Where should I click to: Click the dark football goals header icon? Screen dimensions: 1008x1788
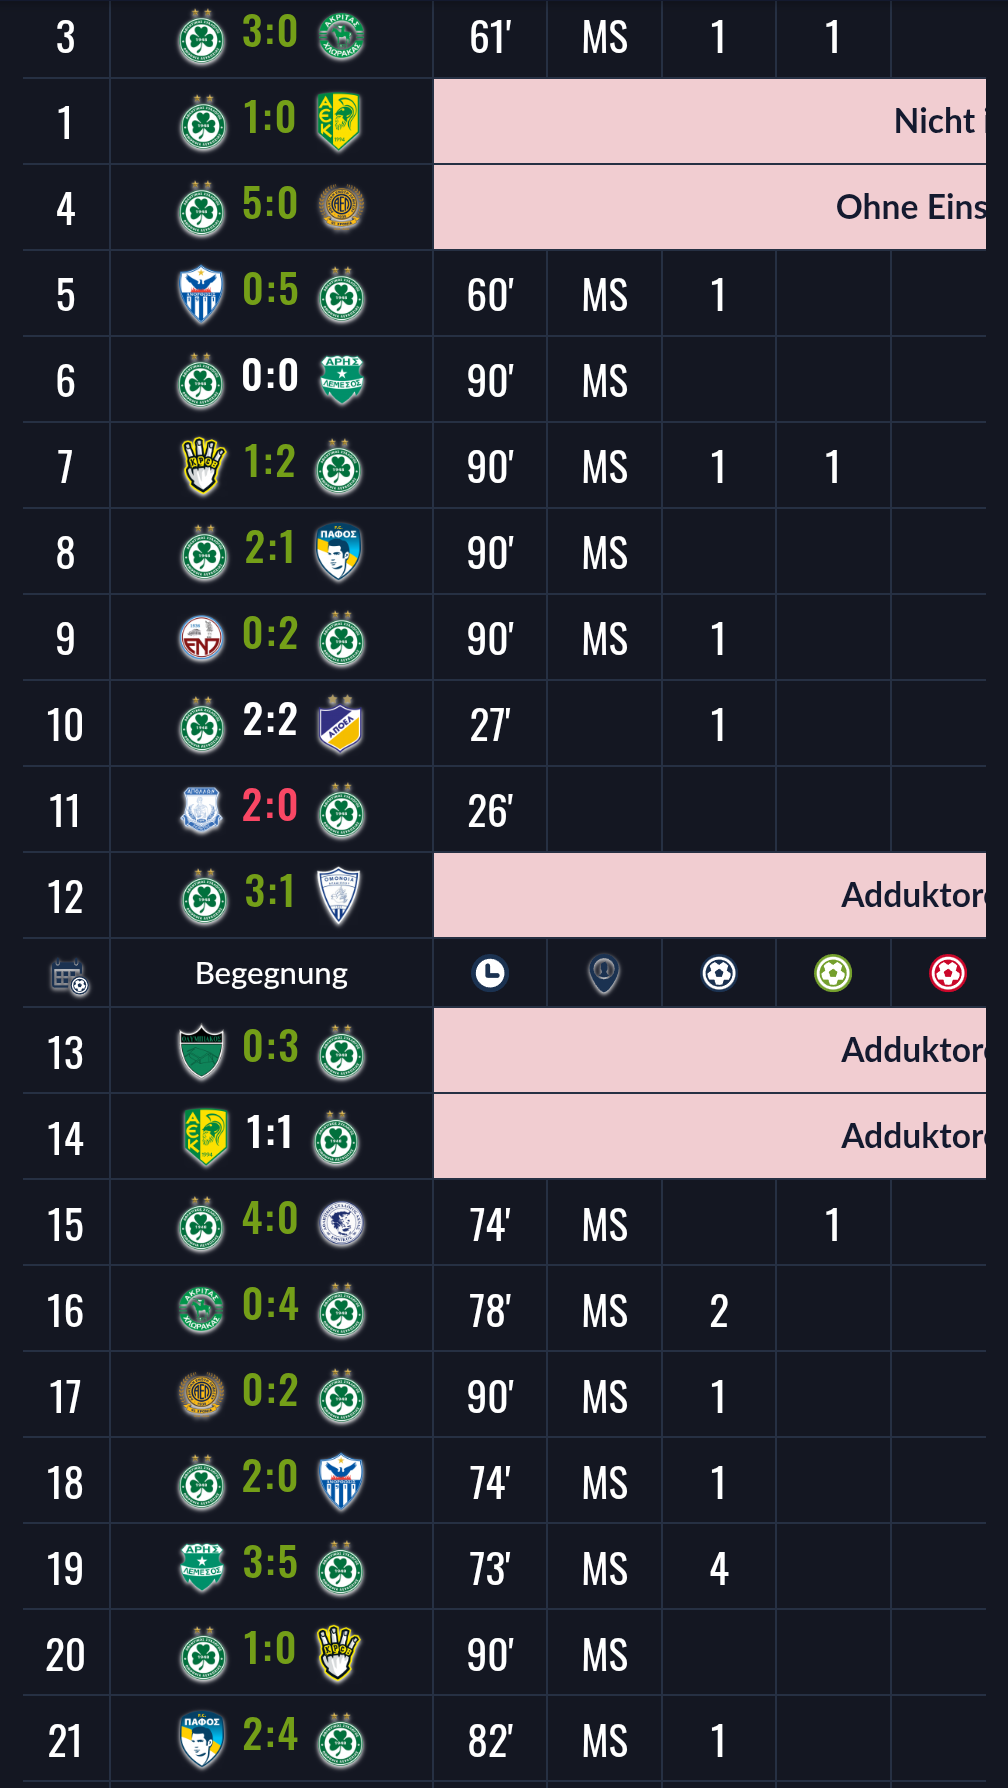(719, 973)
